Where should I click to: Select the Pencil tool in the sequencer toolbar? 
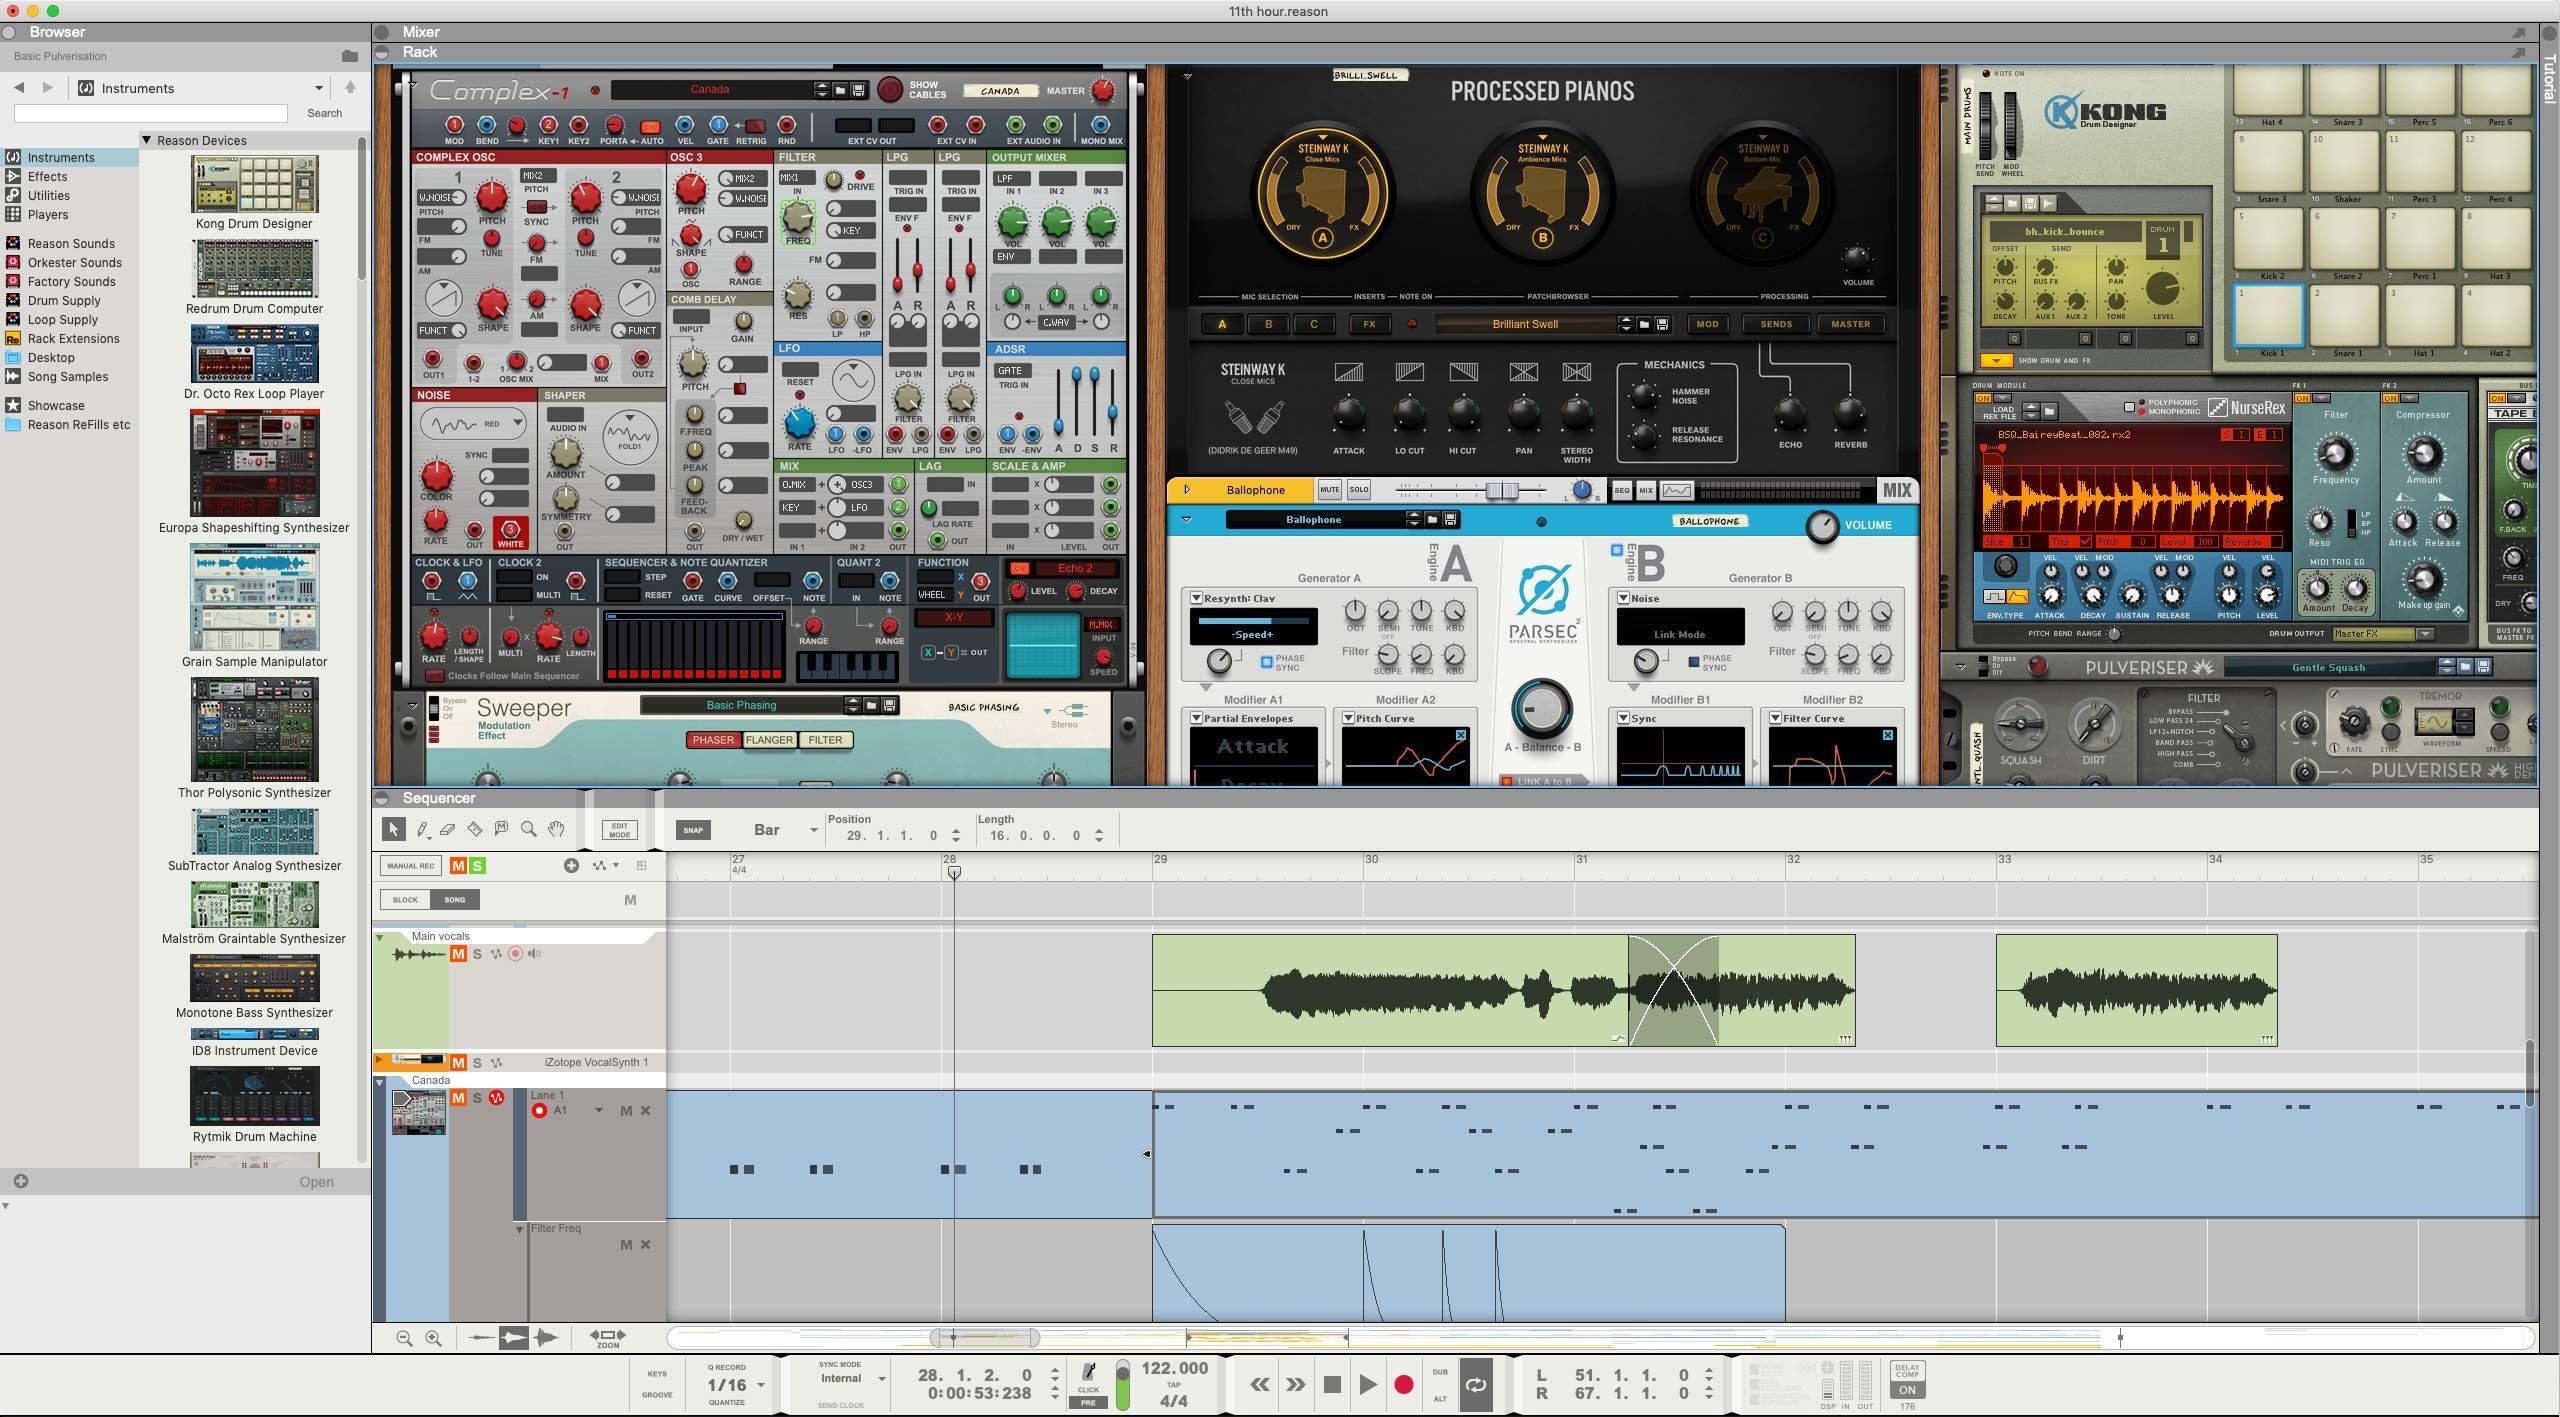(422, 829)
